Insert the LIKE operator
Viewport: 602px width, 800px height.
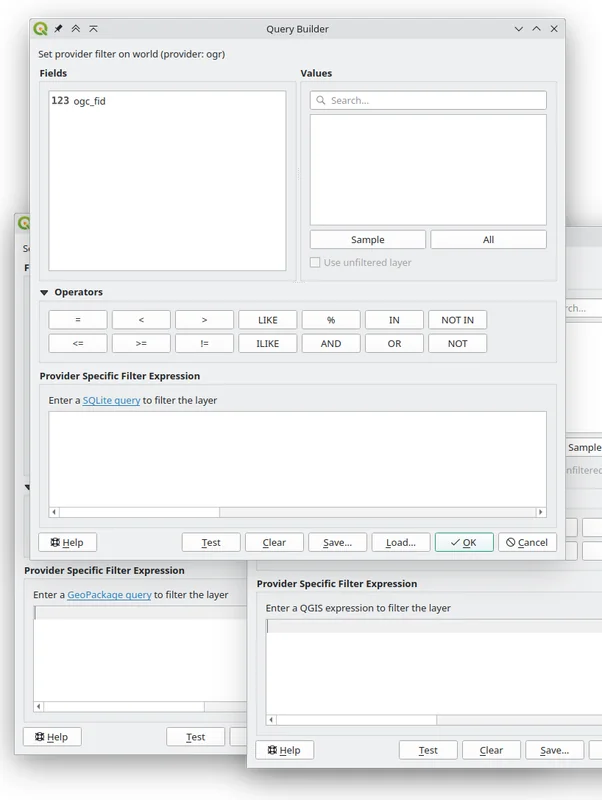(267, 320)
